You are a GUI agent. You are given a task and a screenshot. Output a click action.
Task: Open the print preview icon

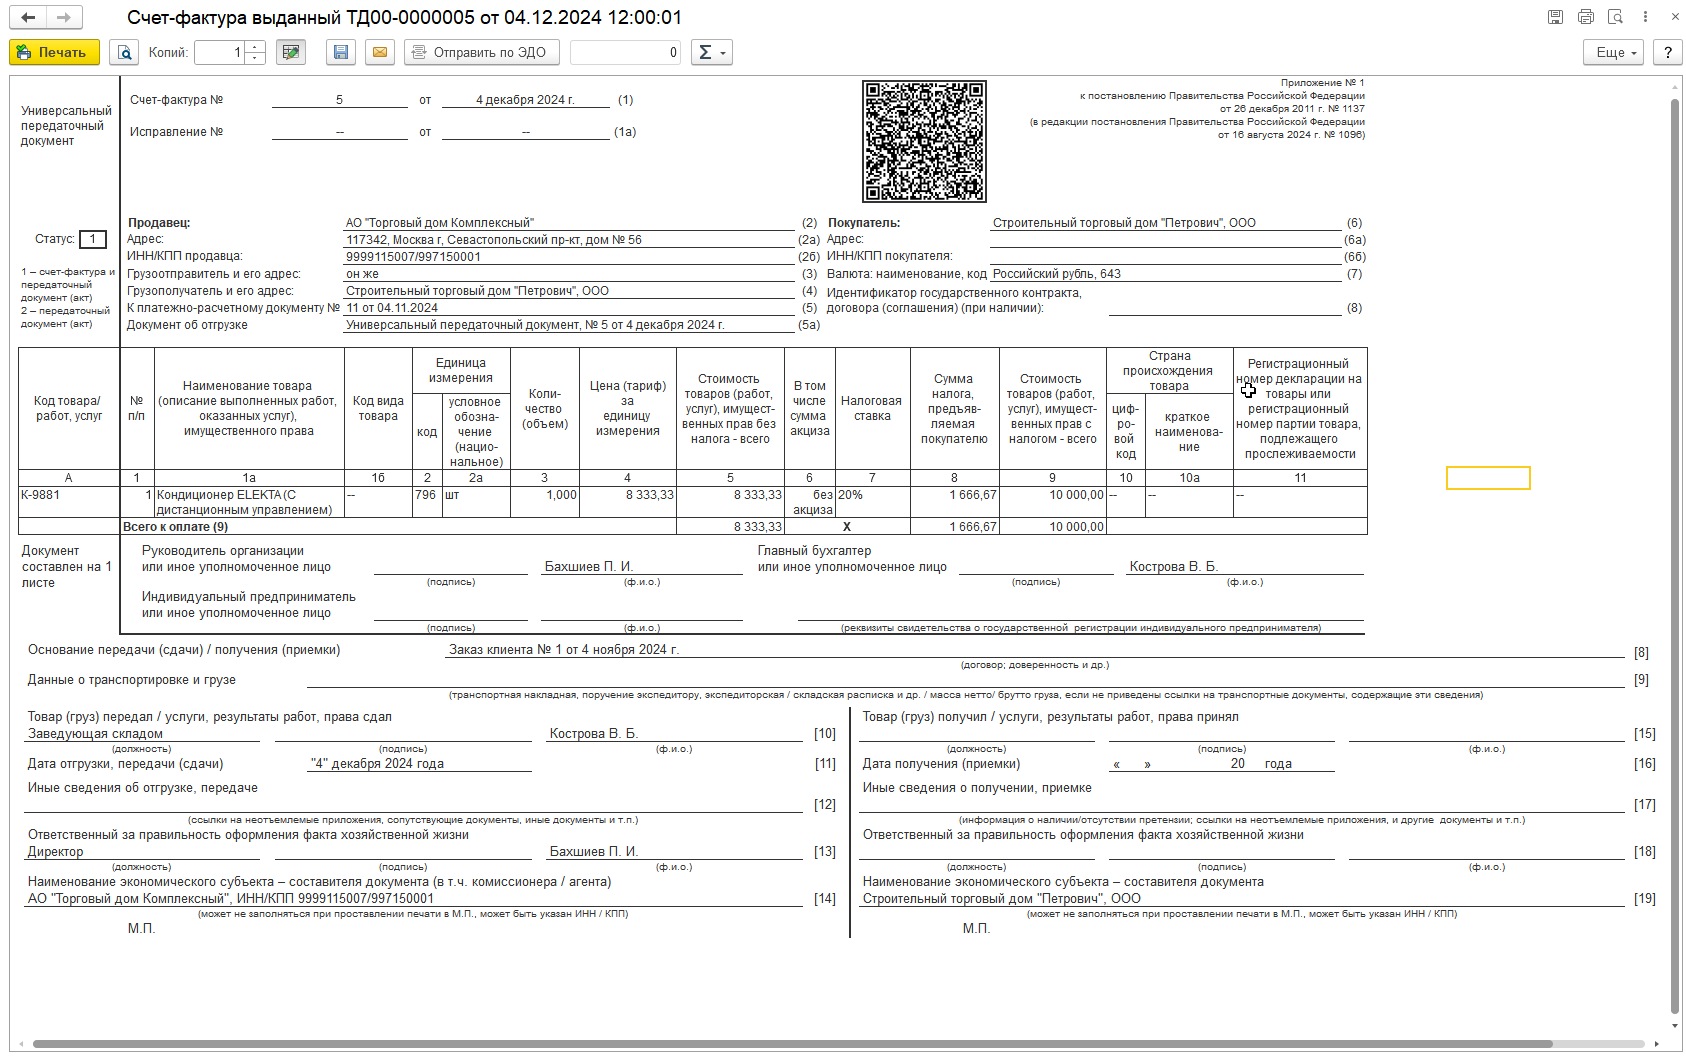(x=124, y=52)
